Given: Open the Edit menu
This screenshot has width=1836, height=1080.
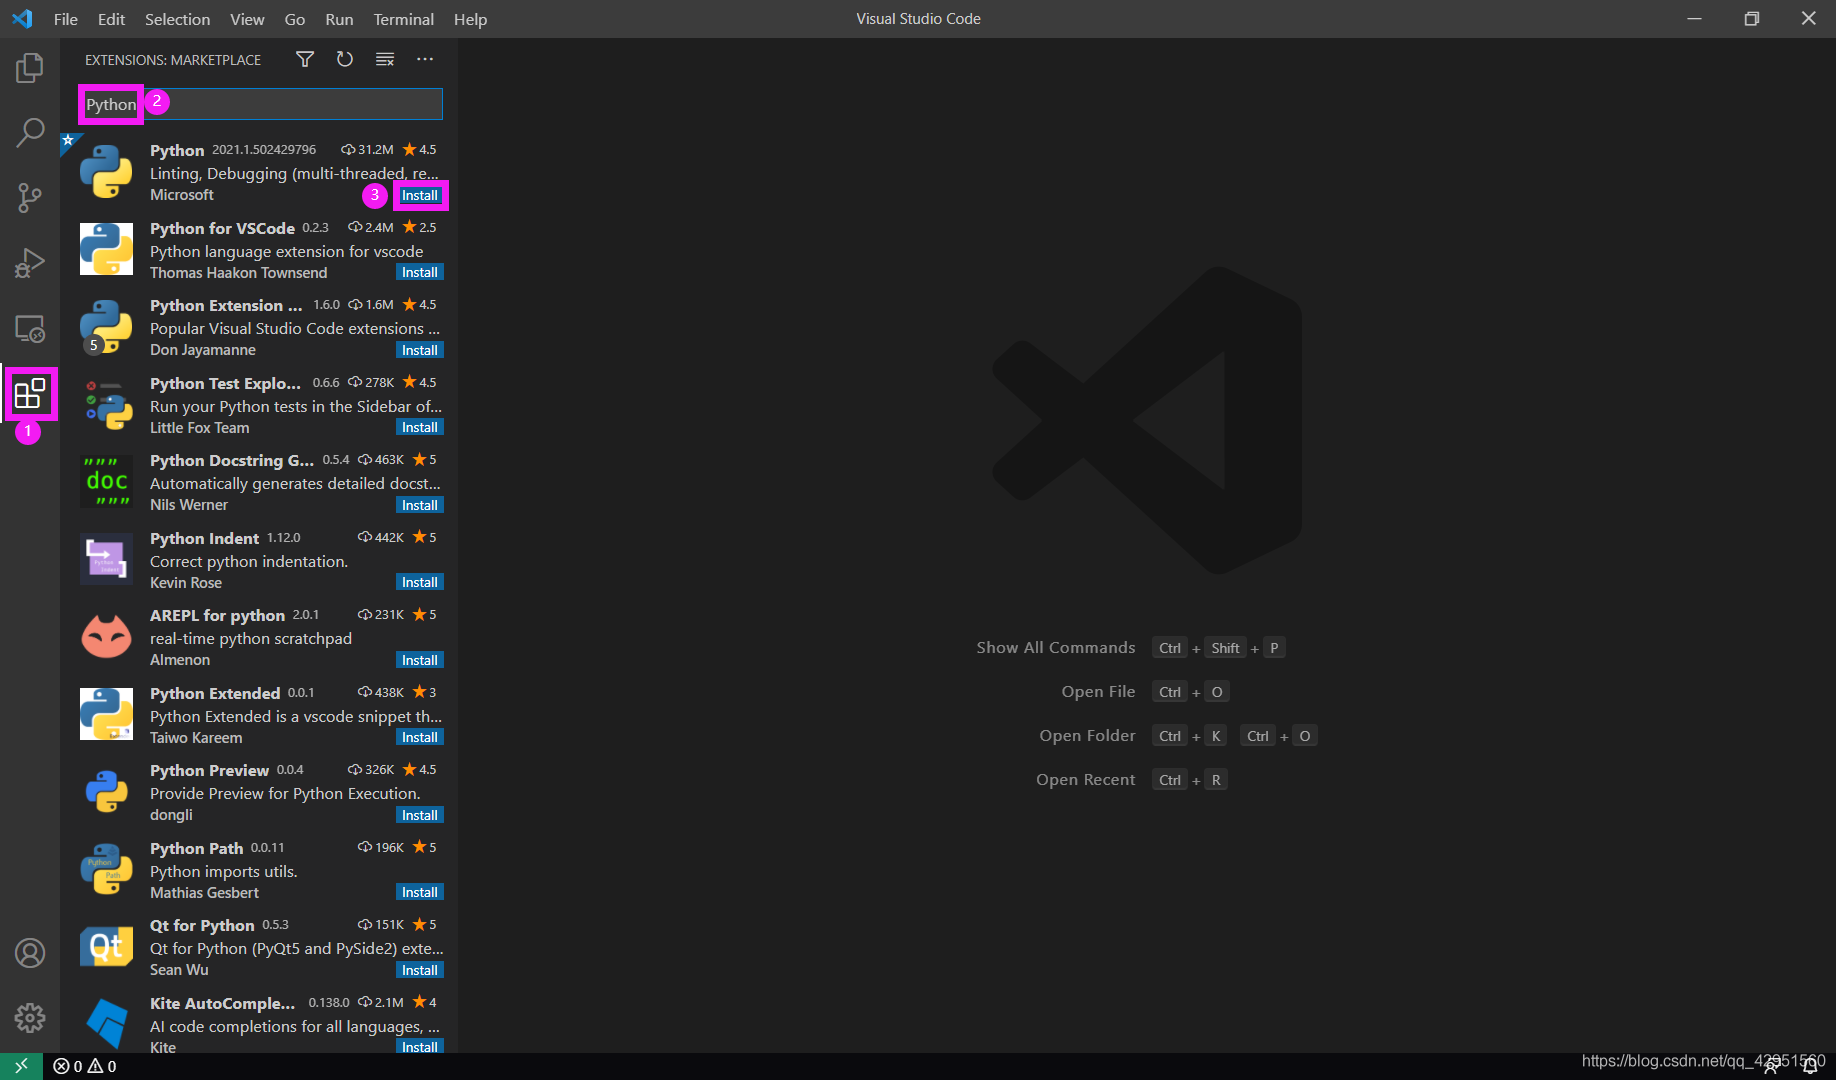Looking at the screenshot, I should point(111,19).
